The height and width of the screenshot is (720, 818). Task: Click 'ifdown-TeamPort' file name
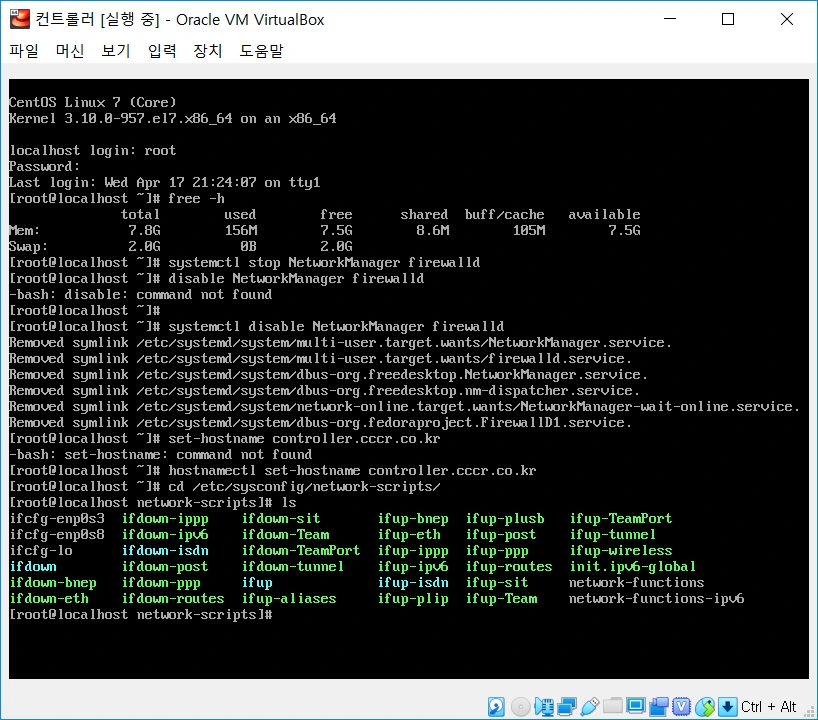click(x=300, y=550)
